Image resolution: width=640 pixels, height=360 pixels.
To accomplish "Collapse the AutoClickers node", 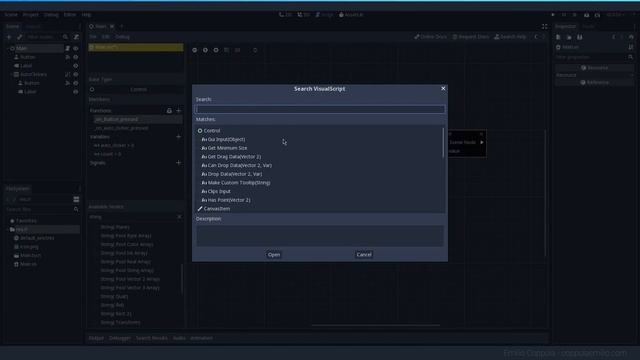I will pos(11,74).
